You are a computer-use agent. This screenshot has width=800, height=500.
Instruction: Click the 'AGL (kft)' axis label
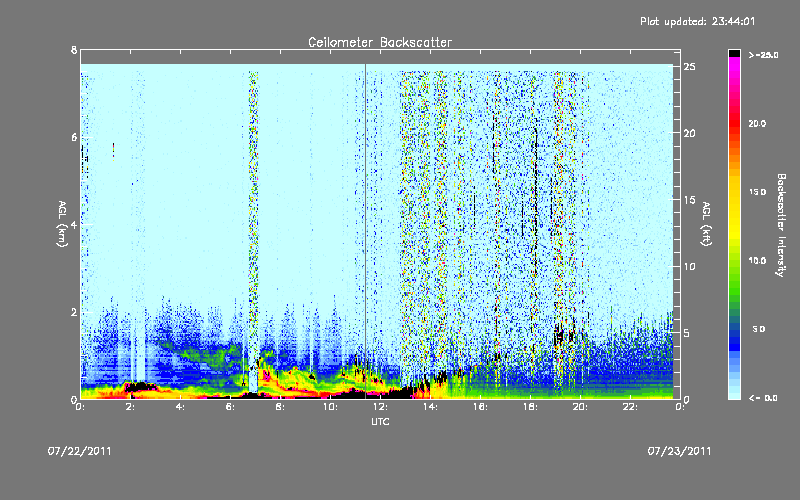(x=706, y=224)
